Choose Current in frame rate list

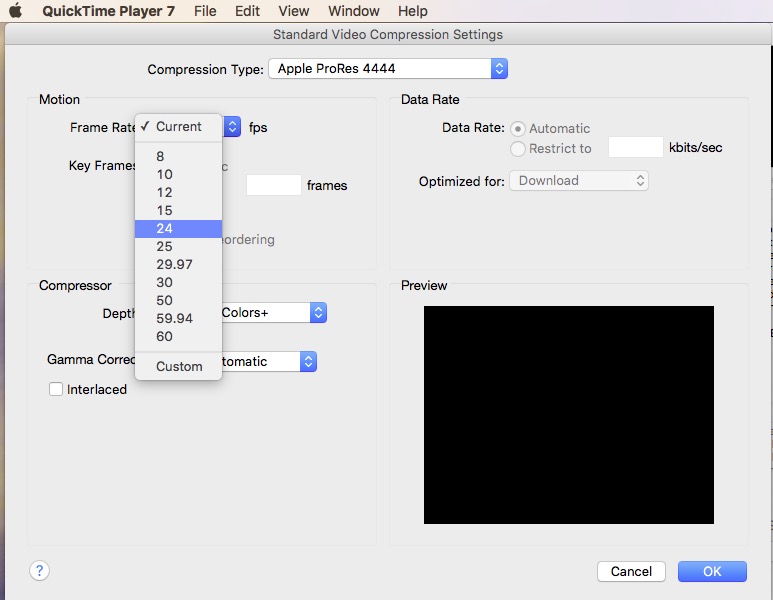178,127
